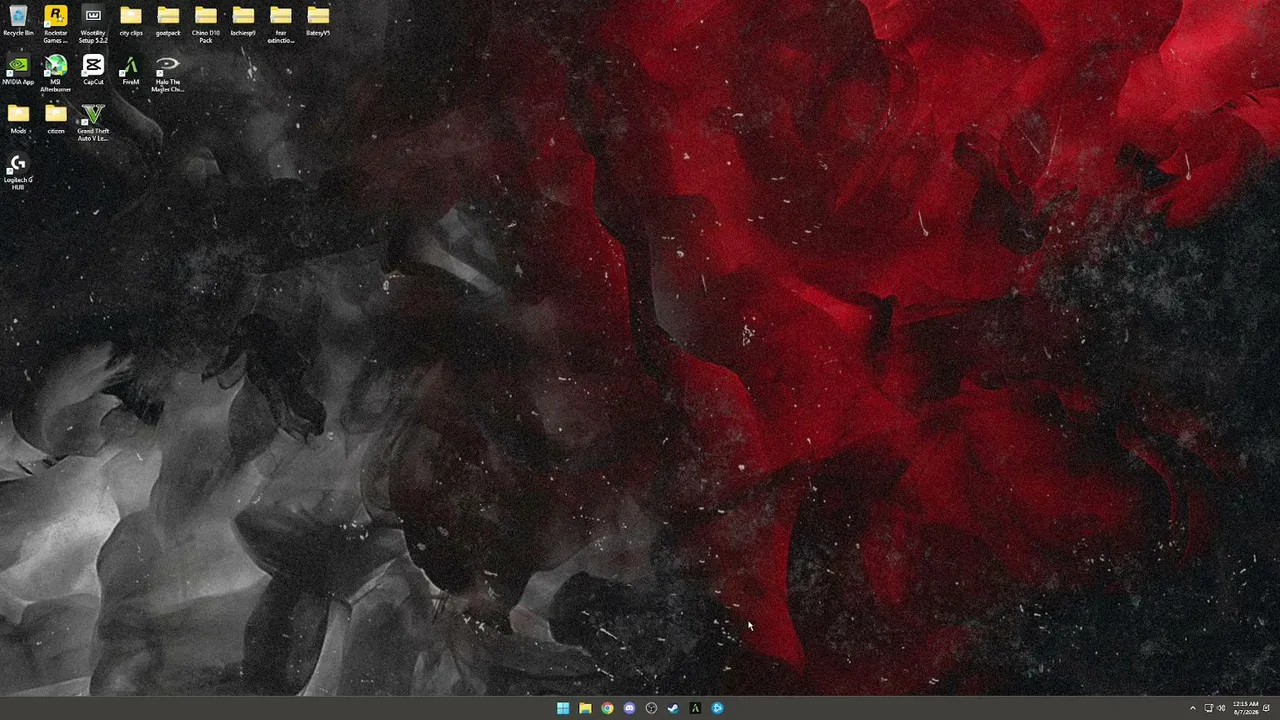Select the Wootility Setup 5.2.2 installer icon
Image resolution: width=1280 pixels, height=720 pixels.
tap(93, 24)
